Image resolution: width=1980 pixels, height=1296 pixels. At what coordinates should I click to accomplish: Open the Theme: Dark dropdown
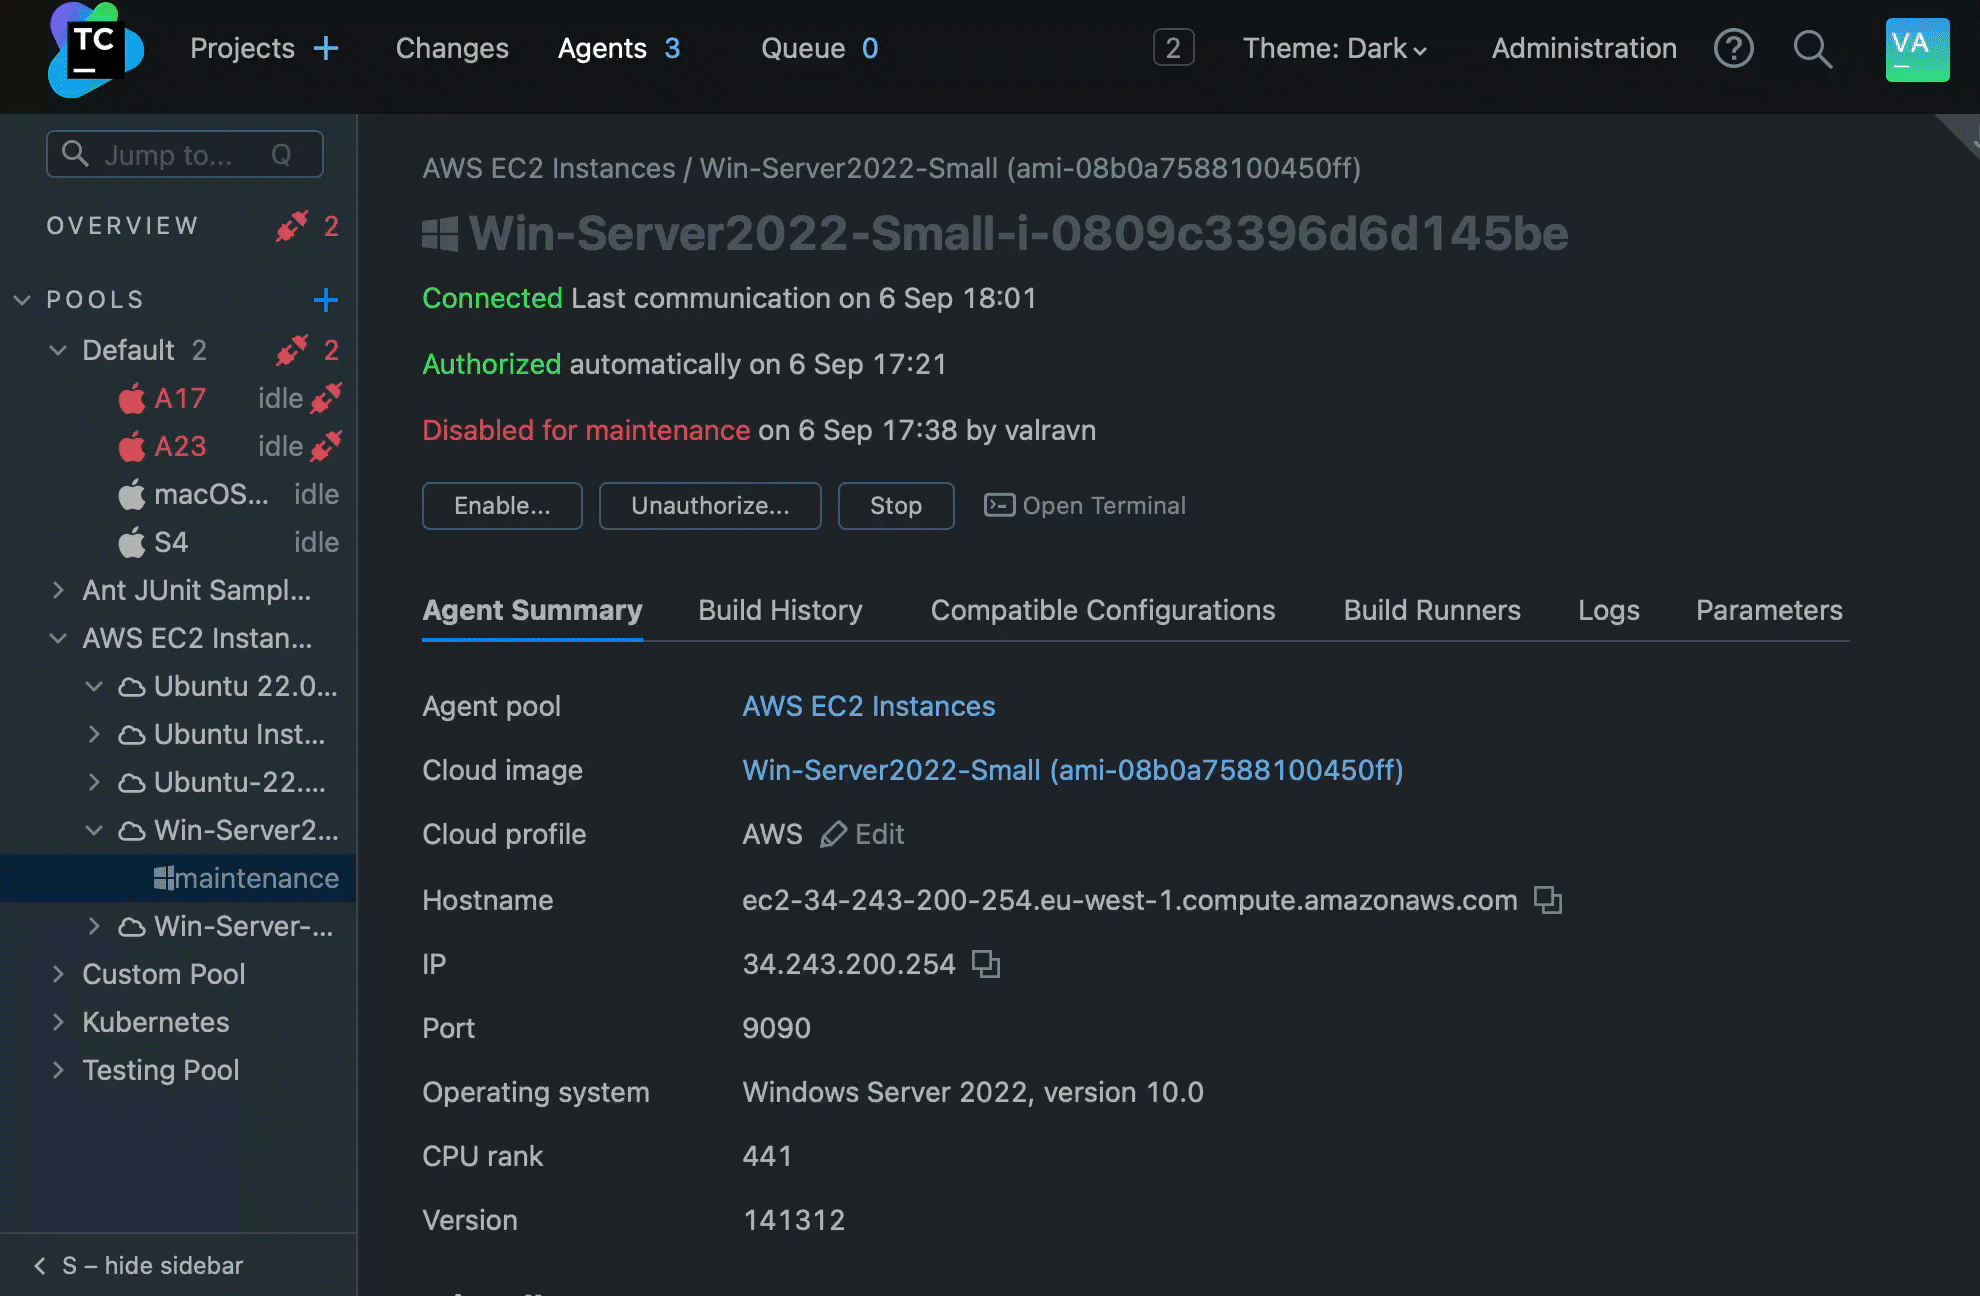(1335, 48)
